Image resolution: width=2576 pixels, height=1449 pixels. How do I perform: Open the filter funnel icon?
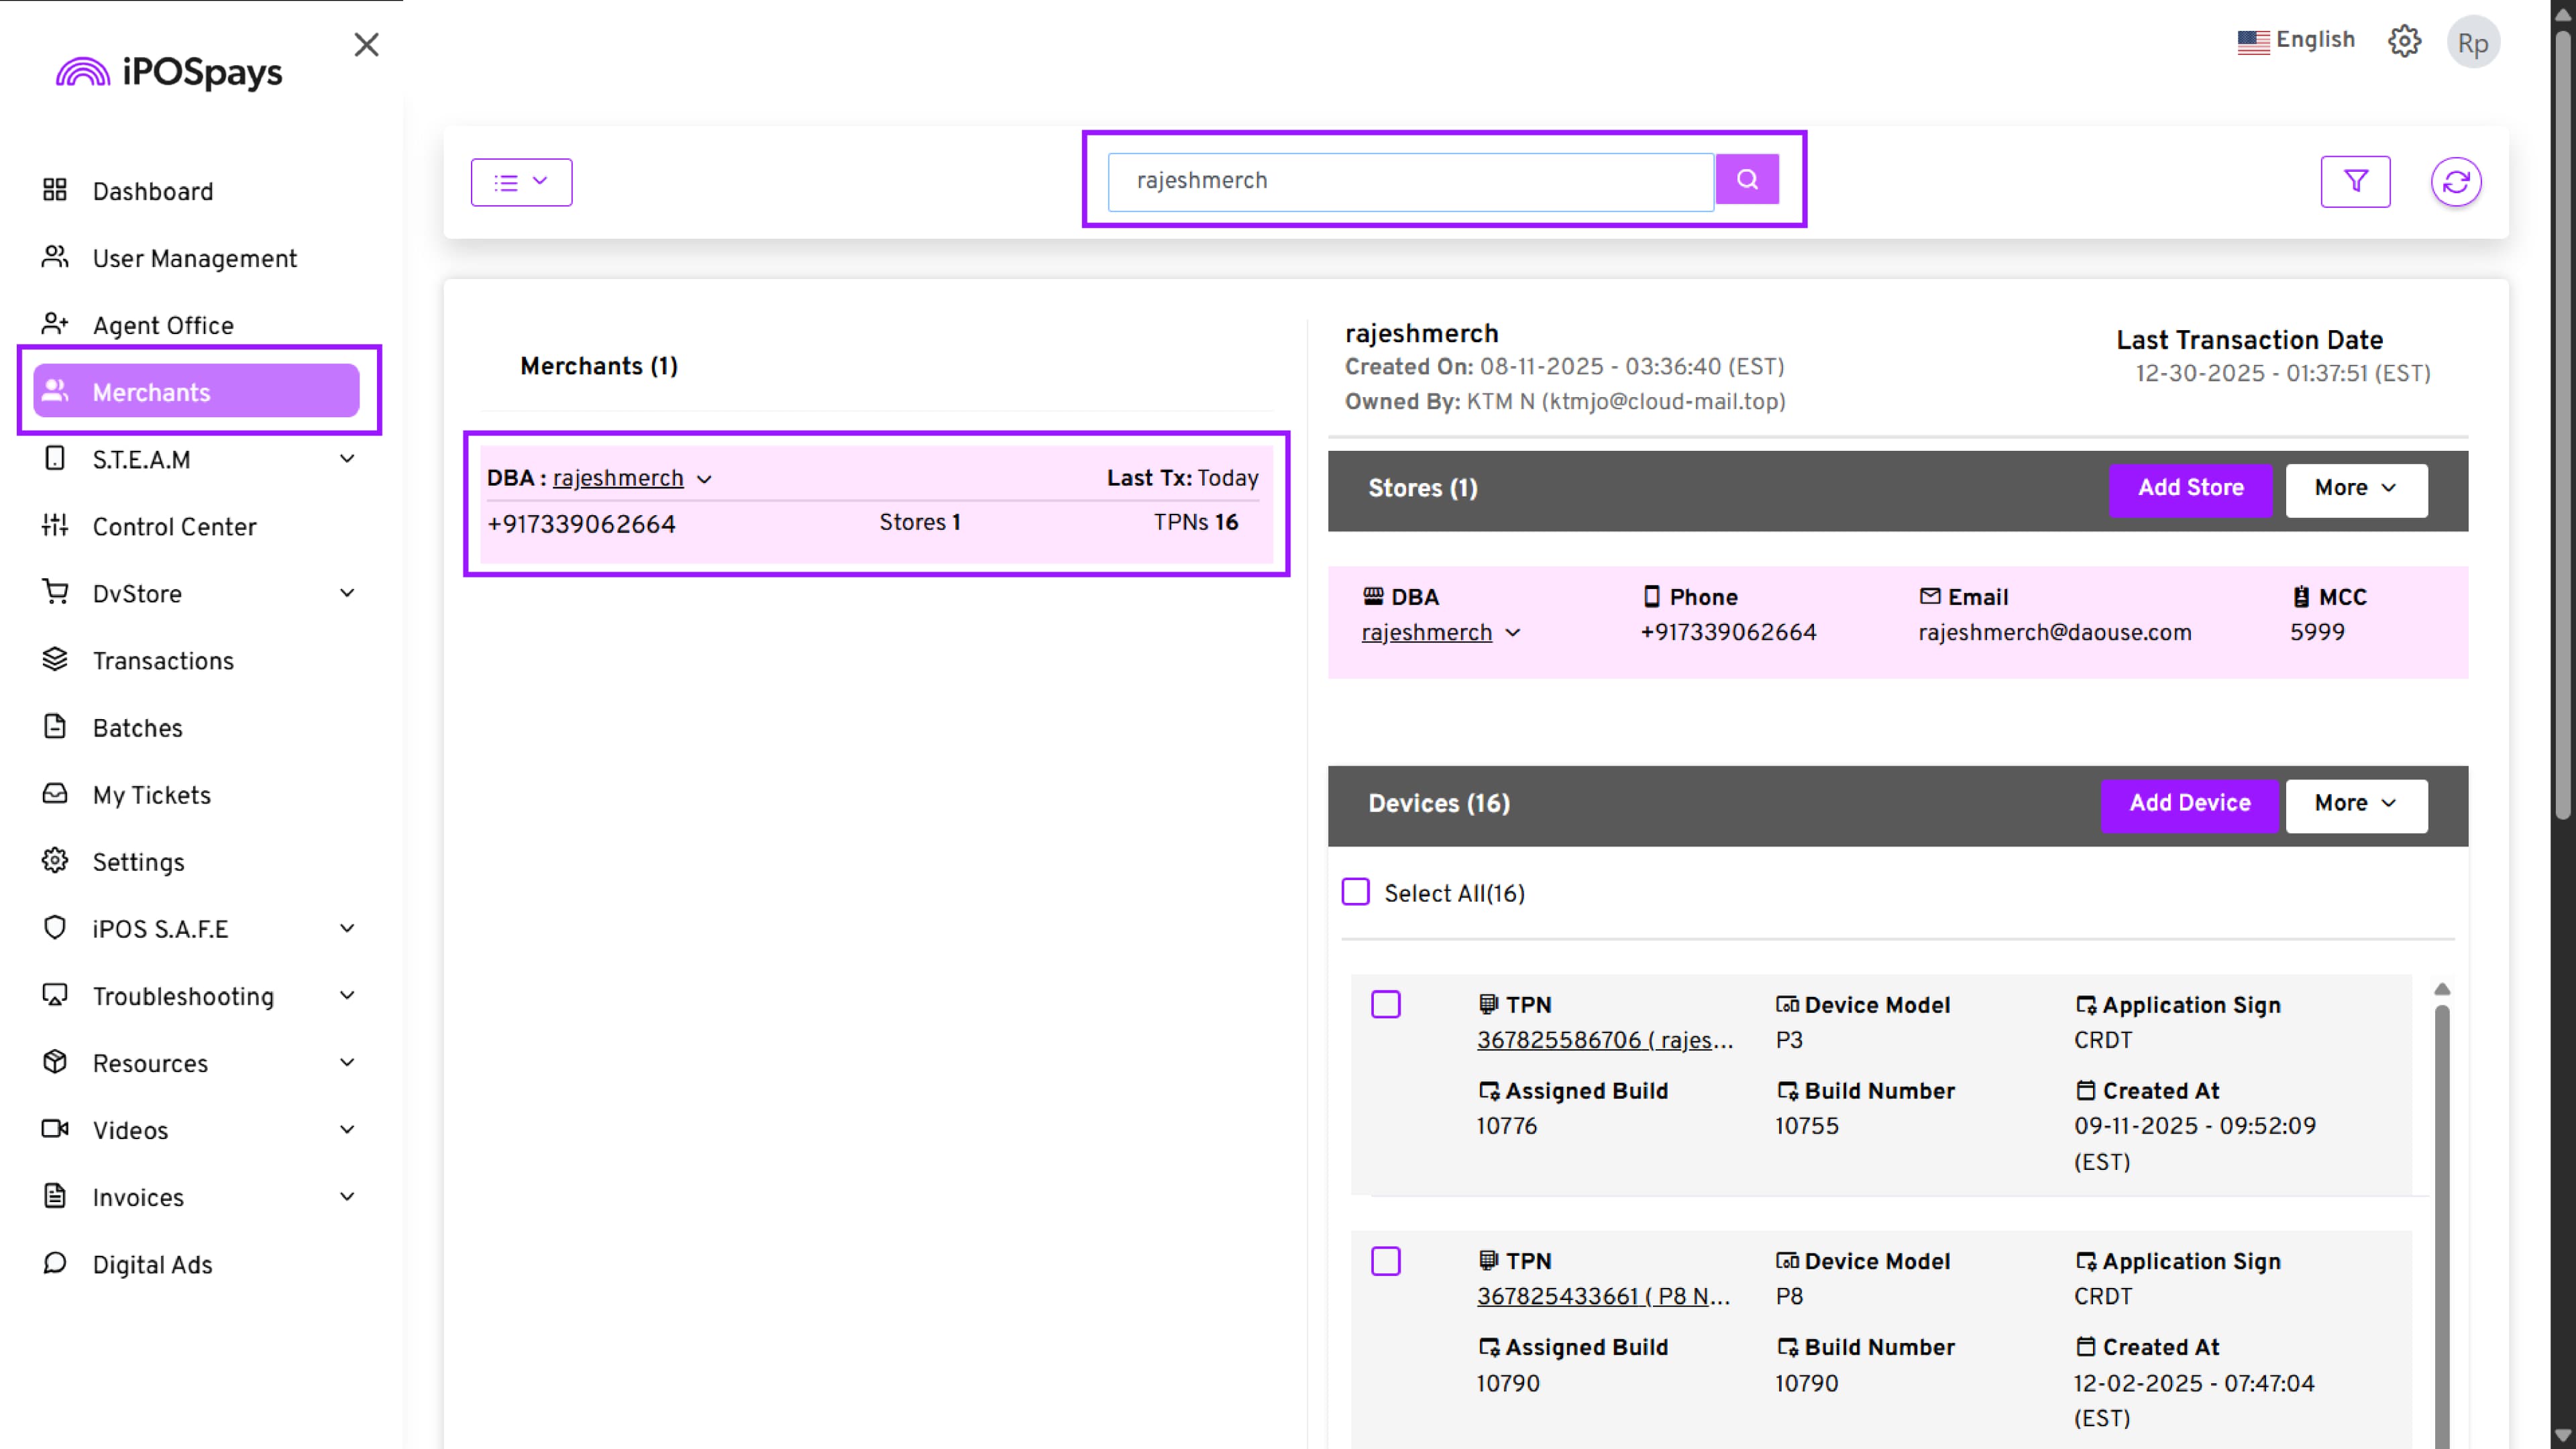(2355, 182)
